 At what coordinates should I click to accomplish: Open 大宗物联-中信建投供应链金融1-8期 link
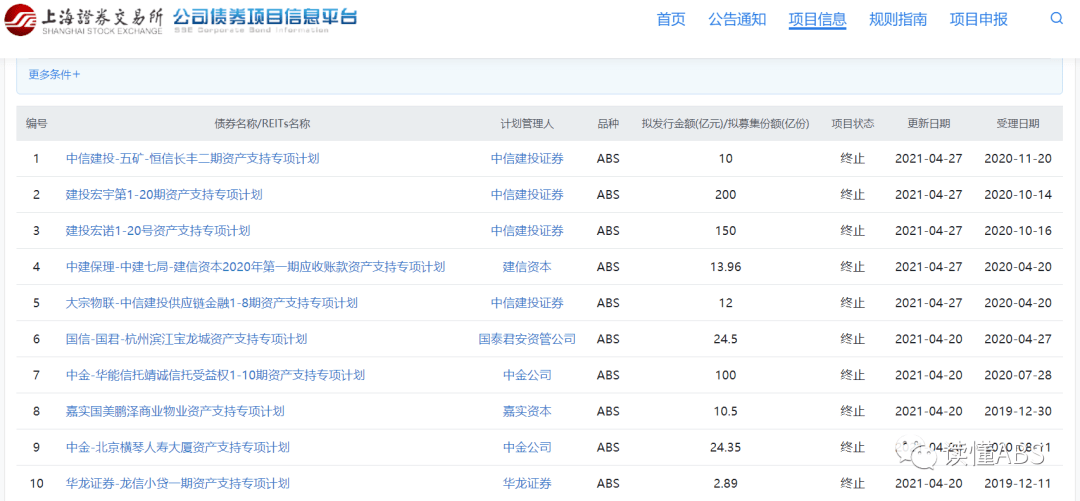tap(212, 303)
